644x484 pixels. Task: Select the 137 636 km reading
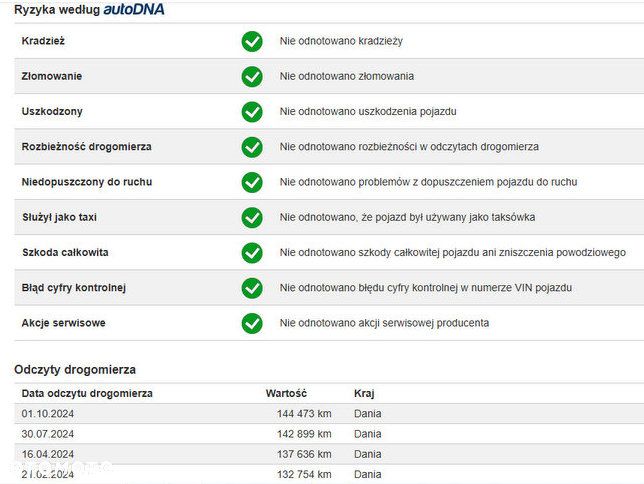304,454
